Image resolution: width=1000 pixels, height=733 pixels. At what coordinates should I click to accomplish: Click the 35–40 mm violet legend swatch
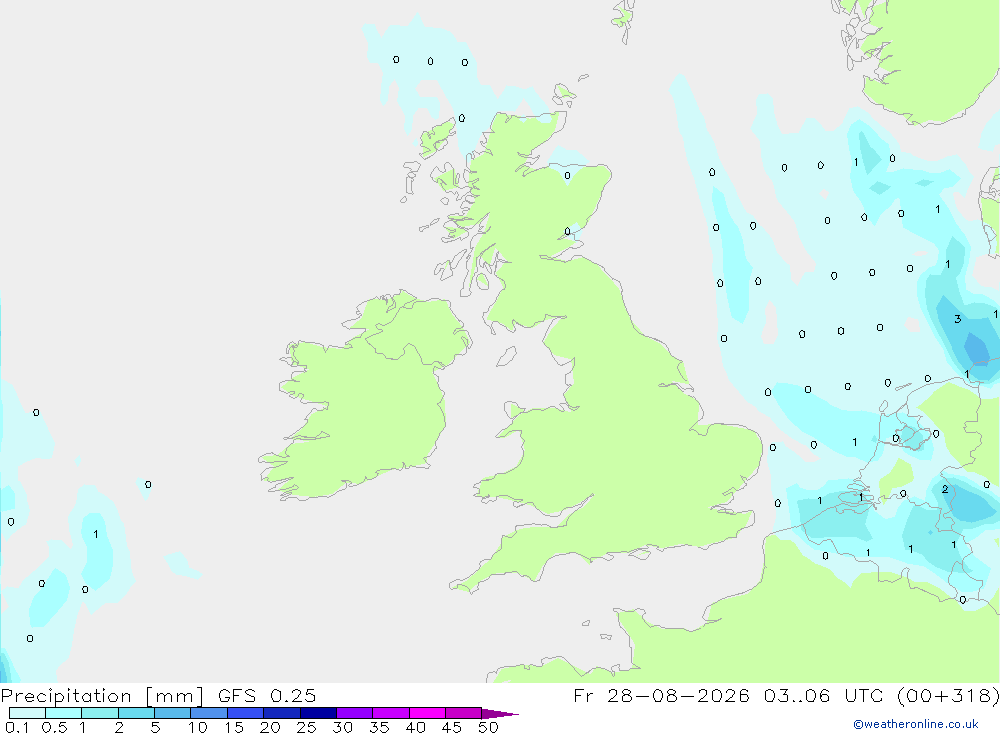click(390, 713)
